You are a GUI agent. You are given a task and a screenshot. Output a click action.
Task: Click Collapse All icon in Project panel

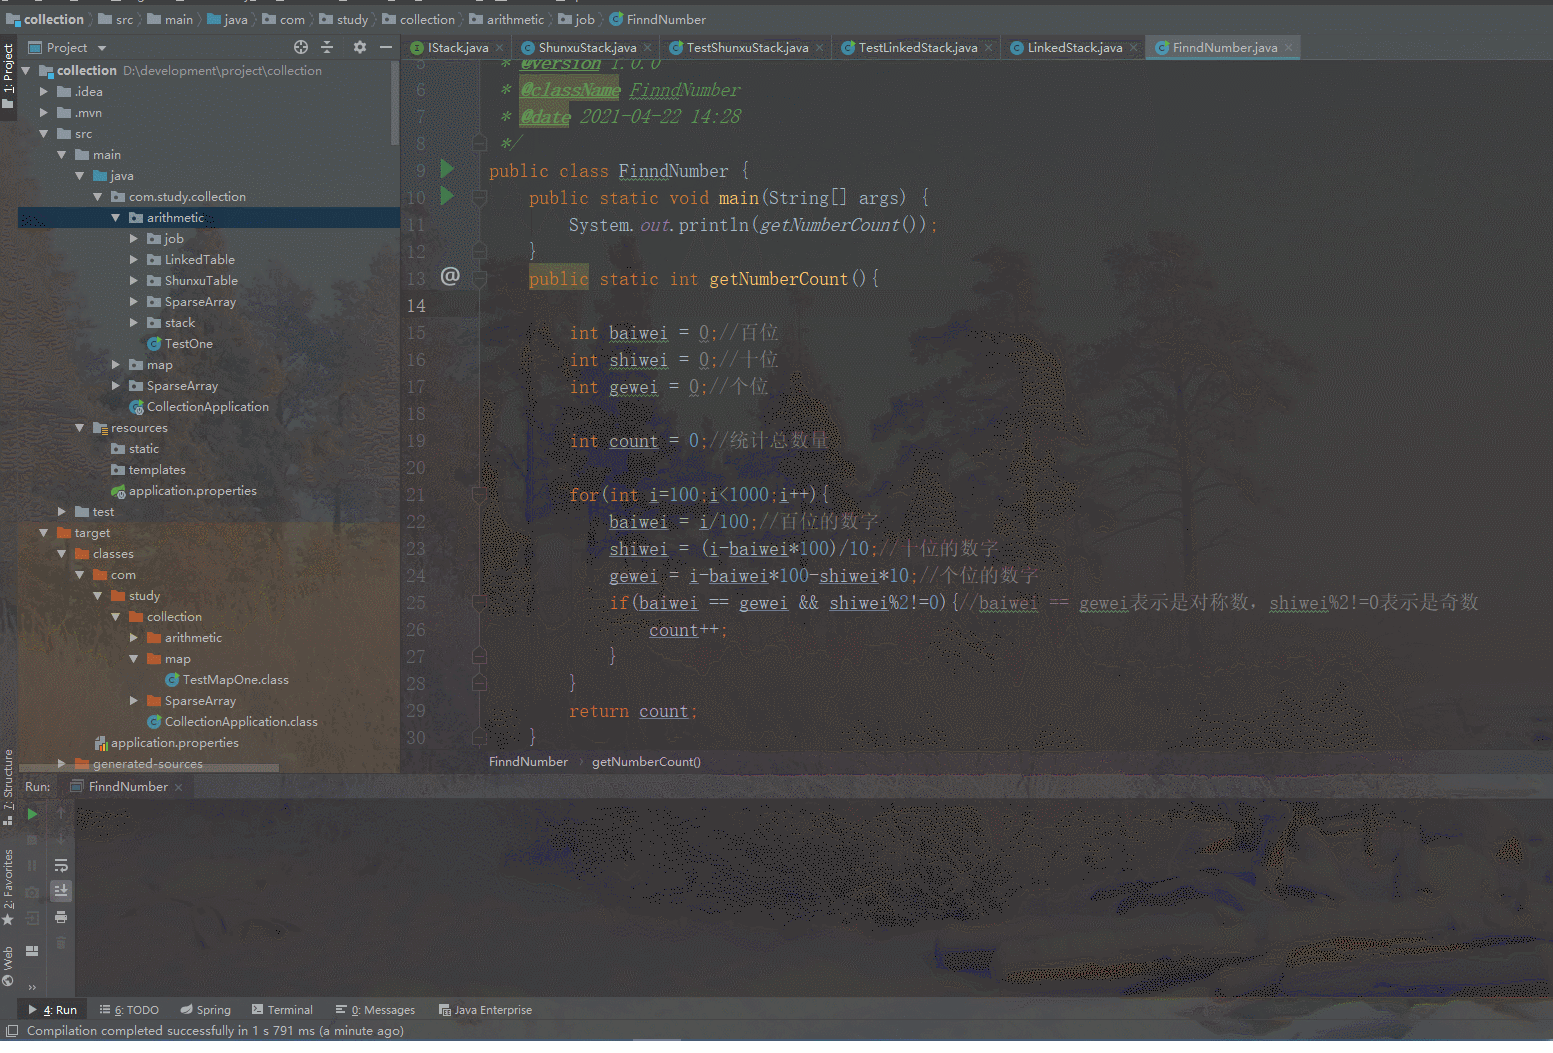(x=327, y=47)
